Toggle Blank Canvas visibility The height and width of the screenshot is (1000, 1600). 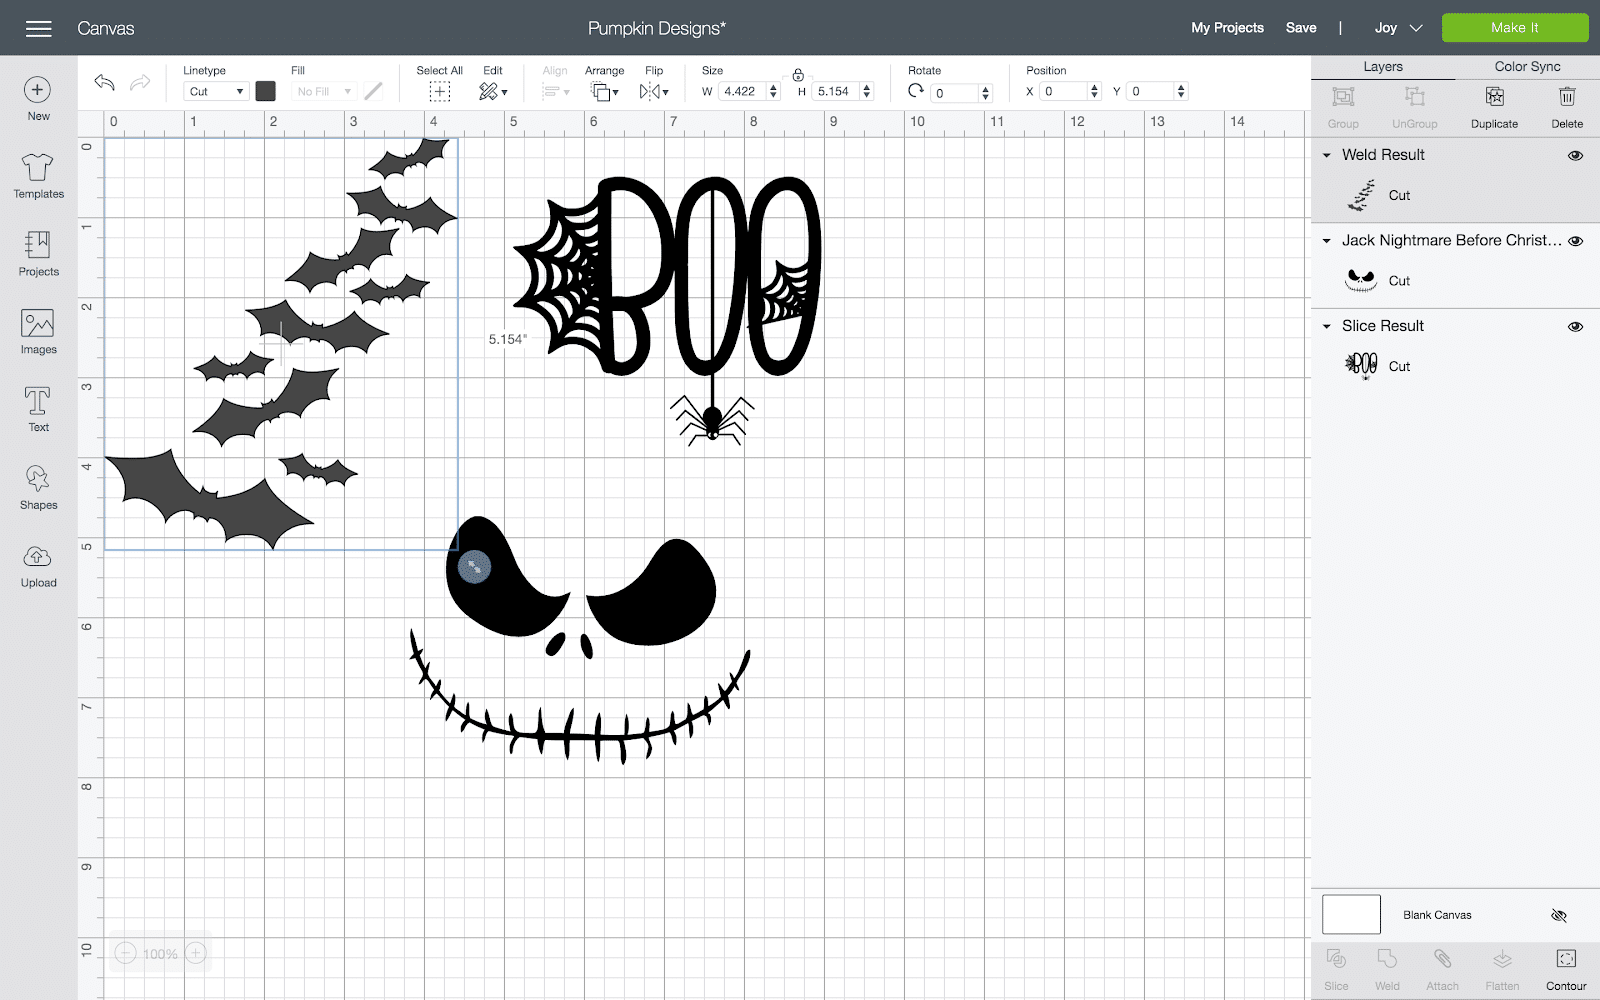pyautogui.click(x=1558, y=915)
